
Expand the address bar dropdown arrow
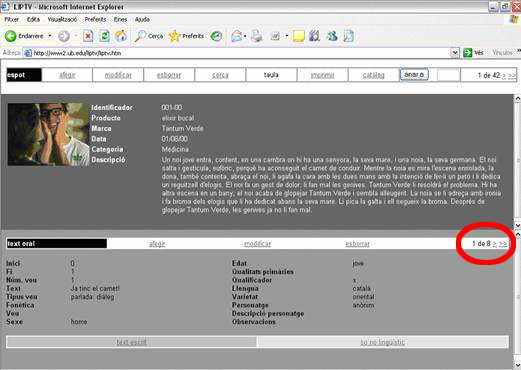[x=455, y=53]
